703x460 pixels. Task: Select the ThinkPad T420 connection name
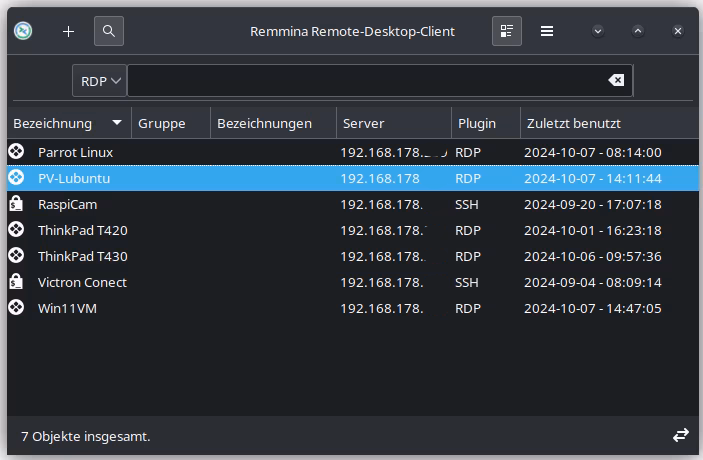(83, 230)
